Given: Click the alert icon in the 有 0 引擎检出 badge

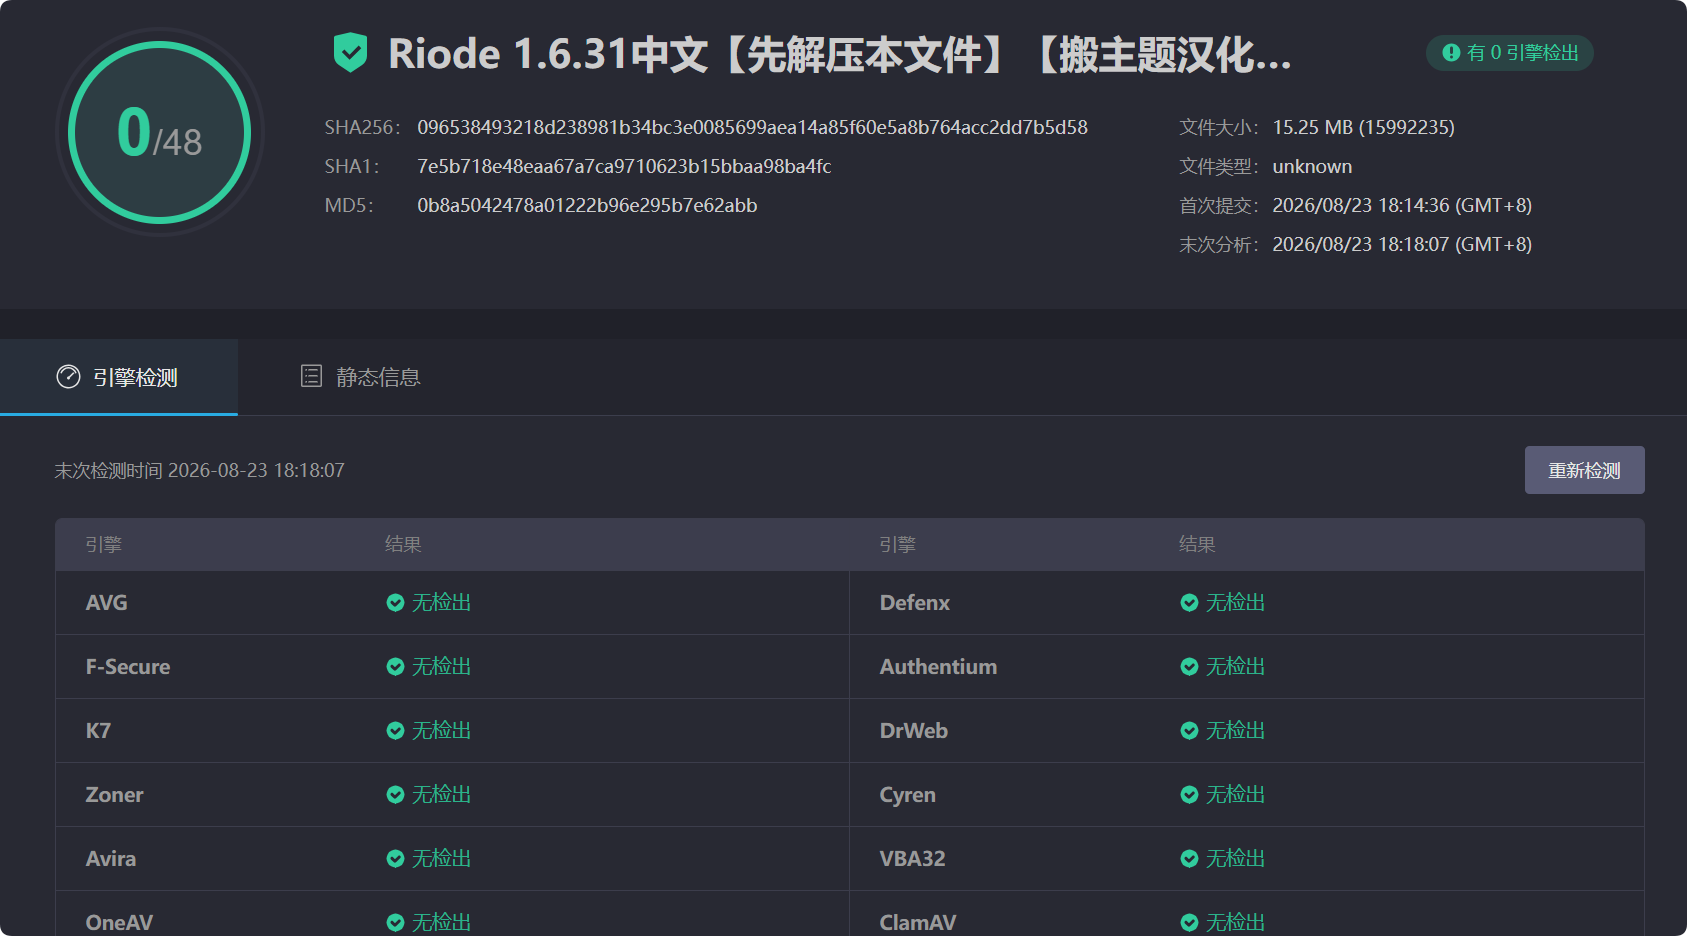Looking at the screenshot, I should coord(1451,52).
